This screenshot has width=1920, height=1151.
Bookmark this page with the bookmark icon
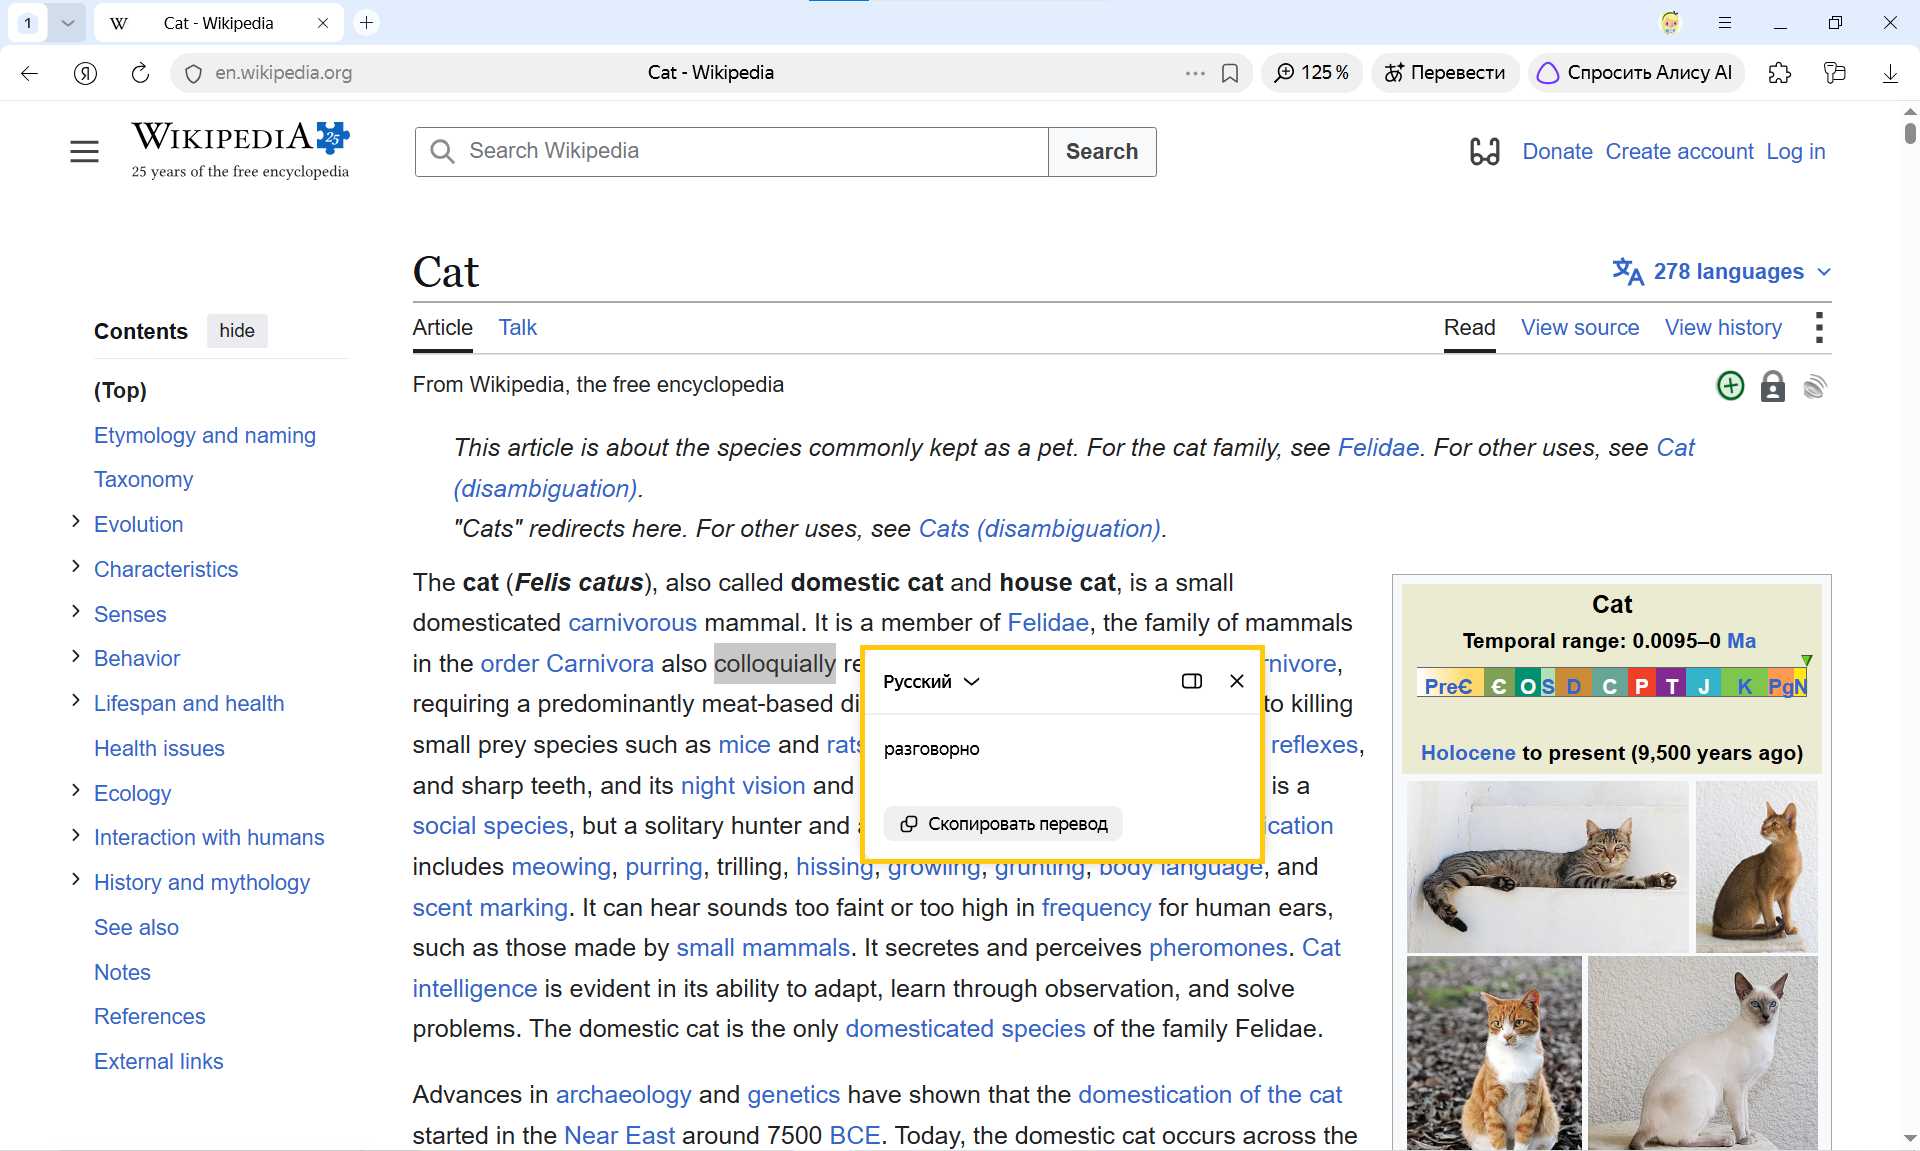[1230, 73]
